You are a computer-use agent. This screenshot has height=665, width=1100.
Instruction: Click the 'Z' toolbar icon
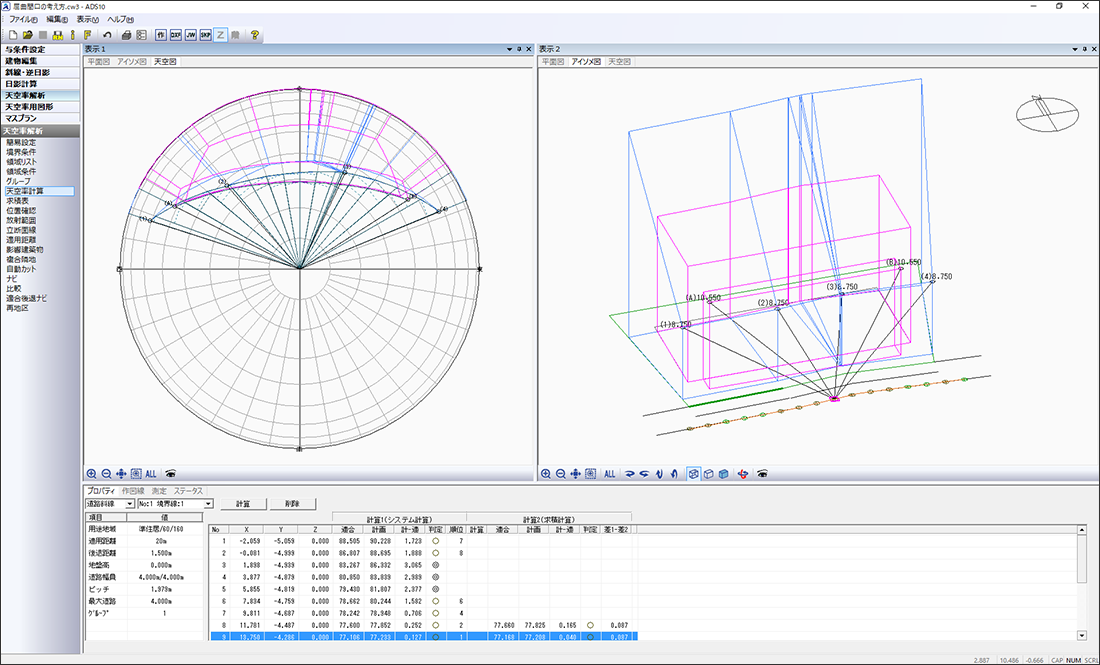pyautogui.click(x=220, y=34)
